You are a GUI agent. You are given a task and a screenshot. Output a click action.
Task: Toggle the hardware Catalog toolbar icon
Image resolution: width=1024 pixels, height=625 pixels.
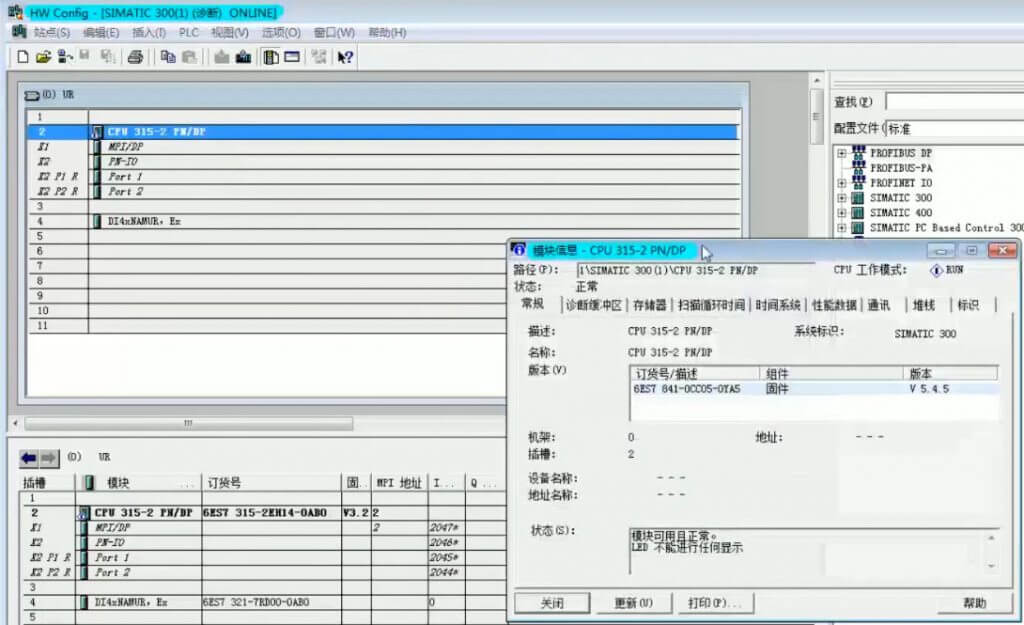click(271, 57)
